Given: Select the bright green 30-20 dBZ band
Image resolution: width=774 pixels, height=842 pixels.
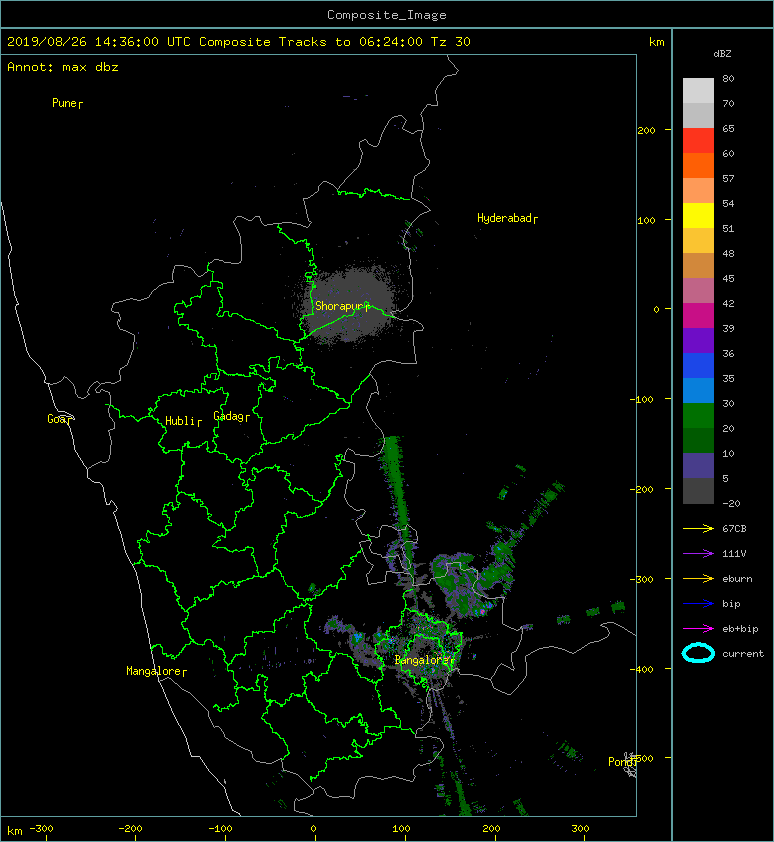Looking at the screenshot, I should 698,416.
